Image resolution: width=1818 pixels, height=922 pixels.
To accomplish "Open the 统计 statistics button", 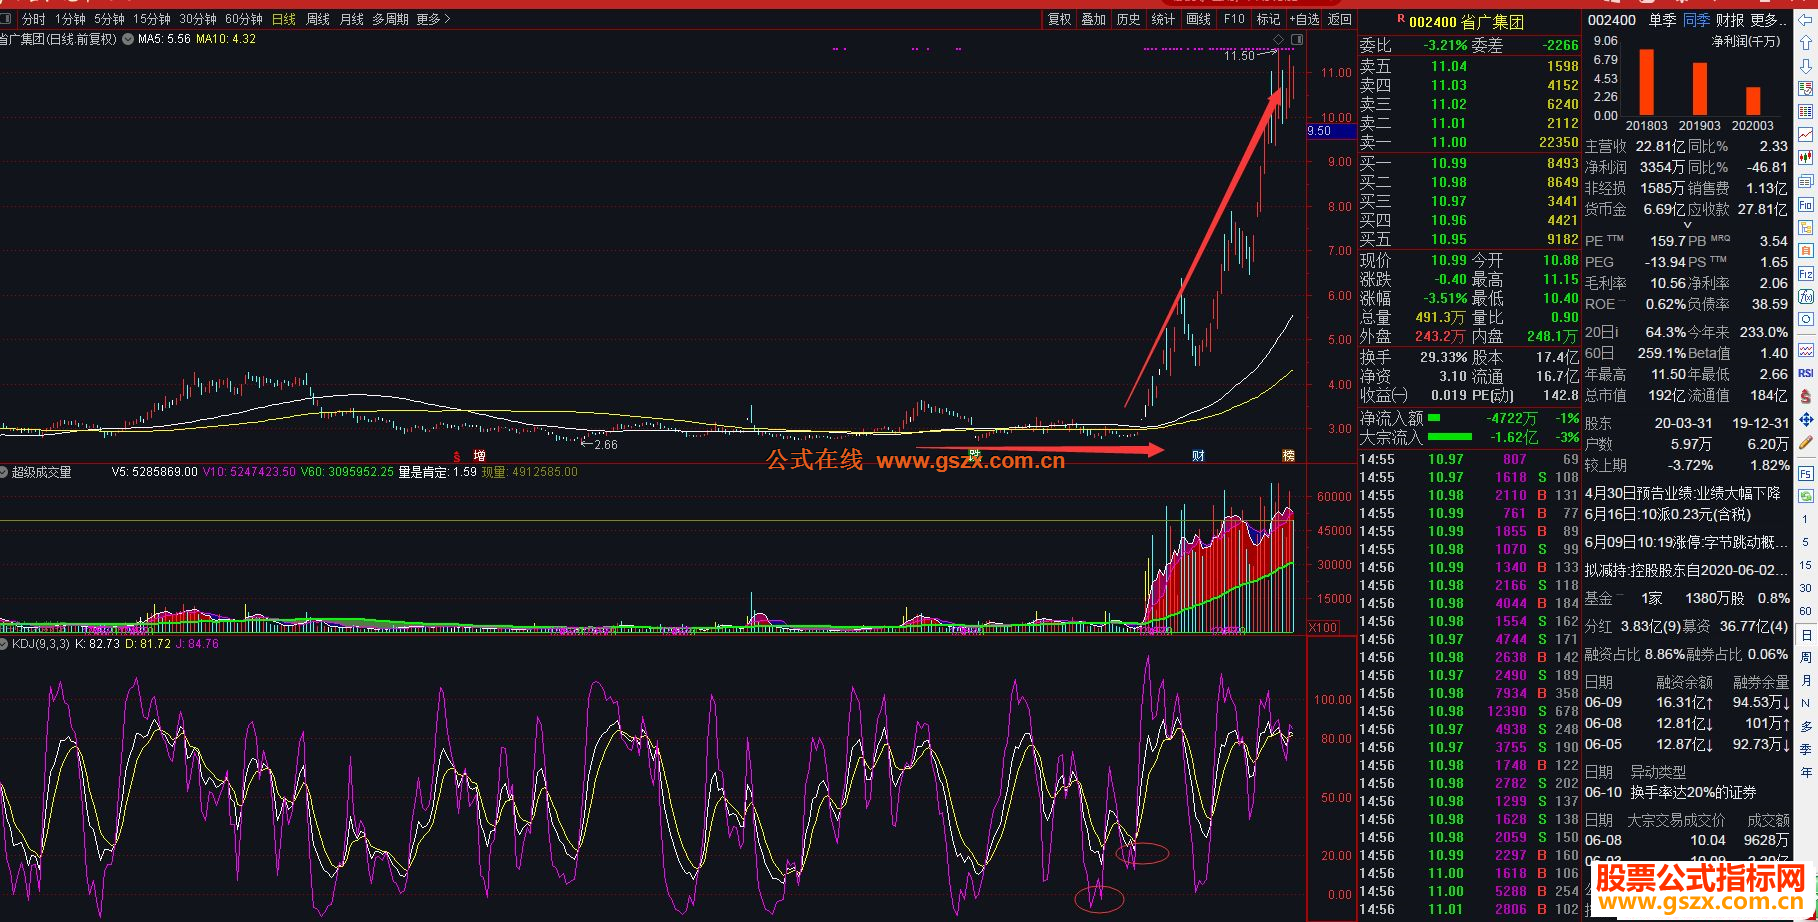I will coord(1163,19).
